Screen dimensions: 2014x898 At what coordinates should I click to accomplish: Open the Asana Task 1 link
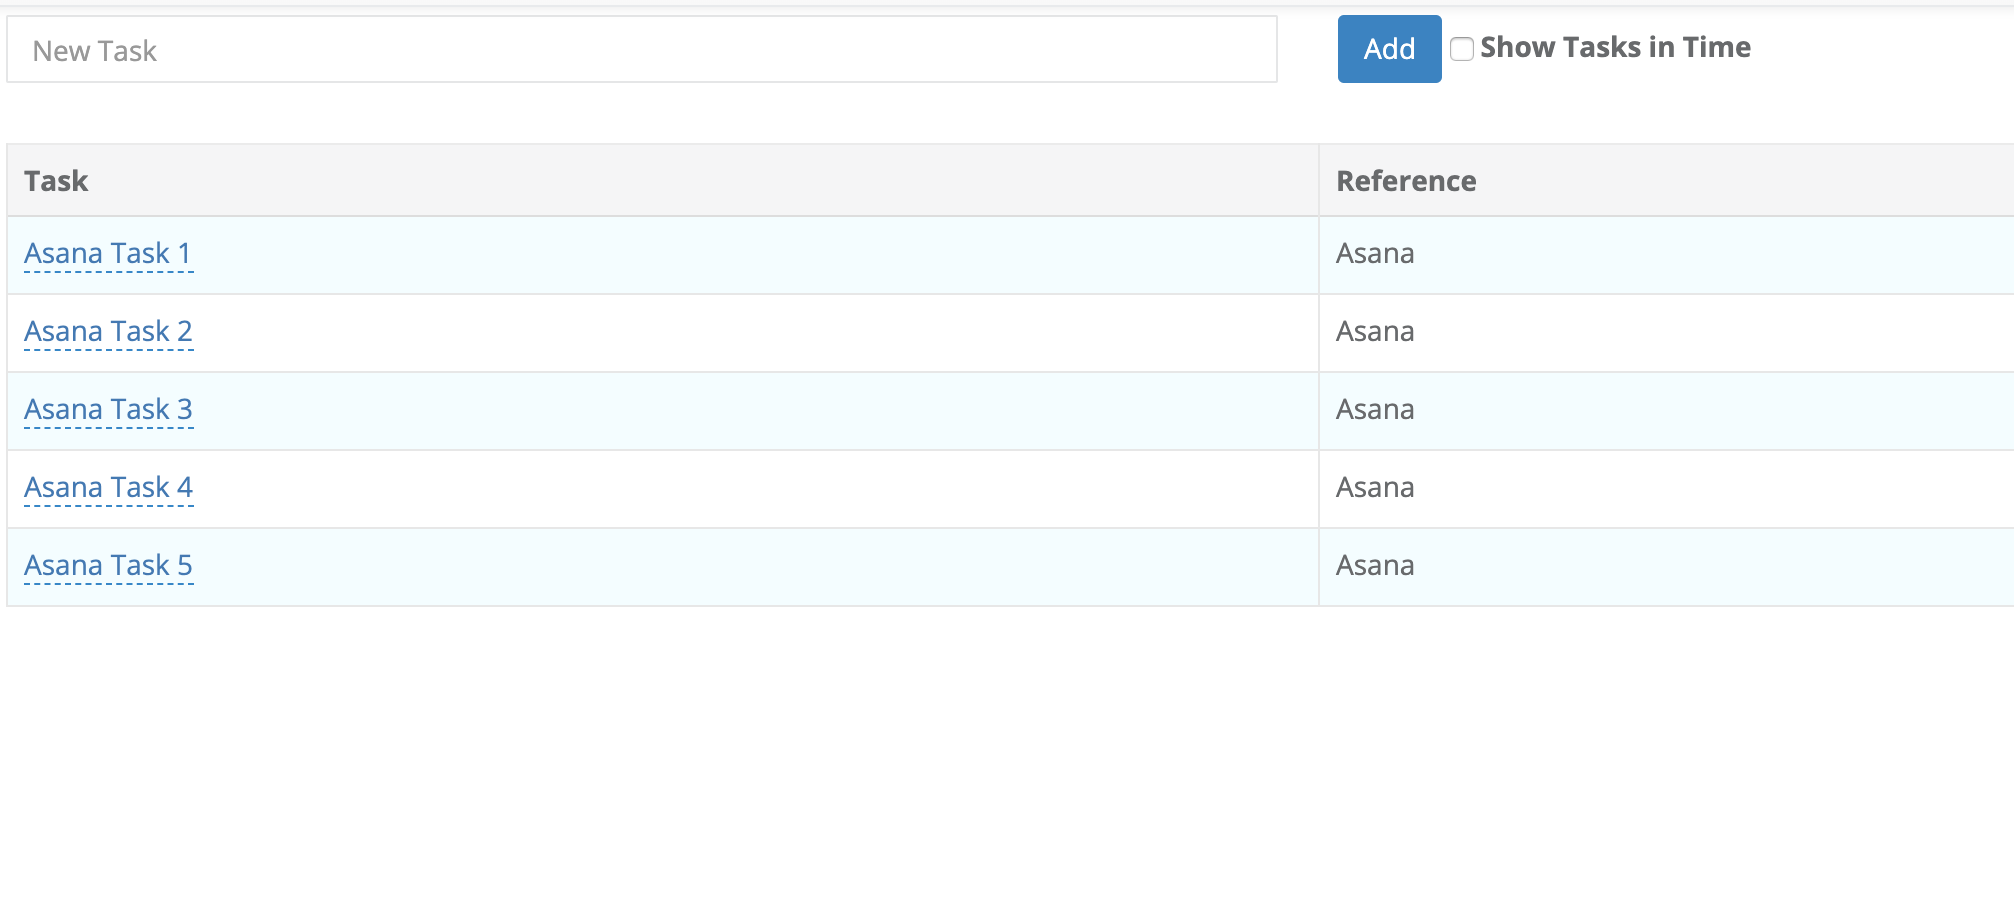coord(108,254)
